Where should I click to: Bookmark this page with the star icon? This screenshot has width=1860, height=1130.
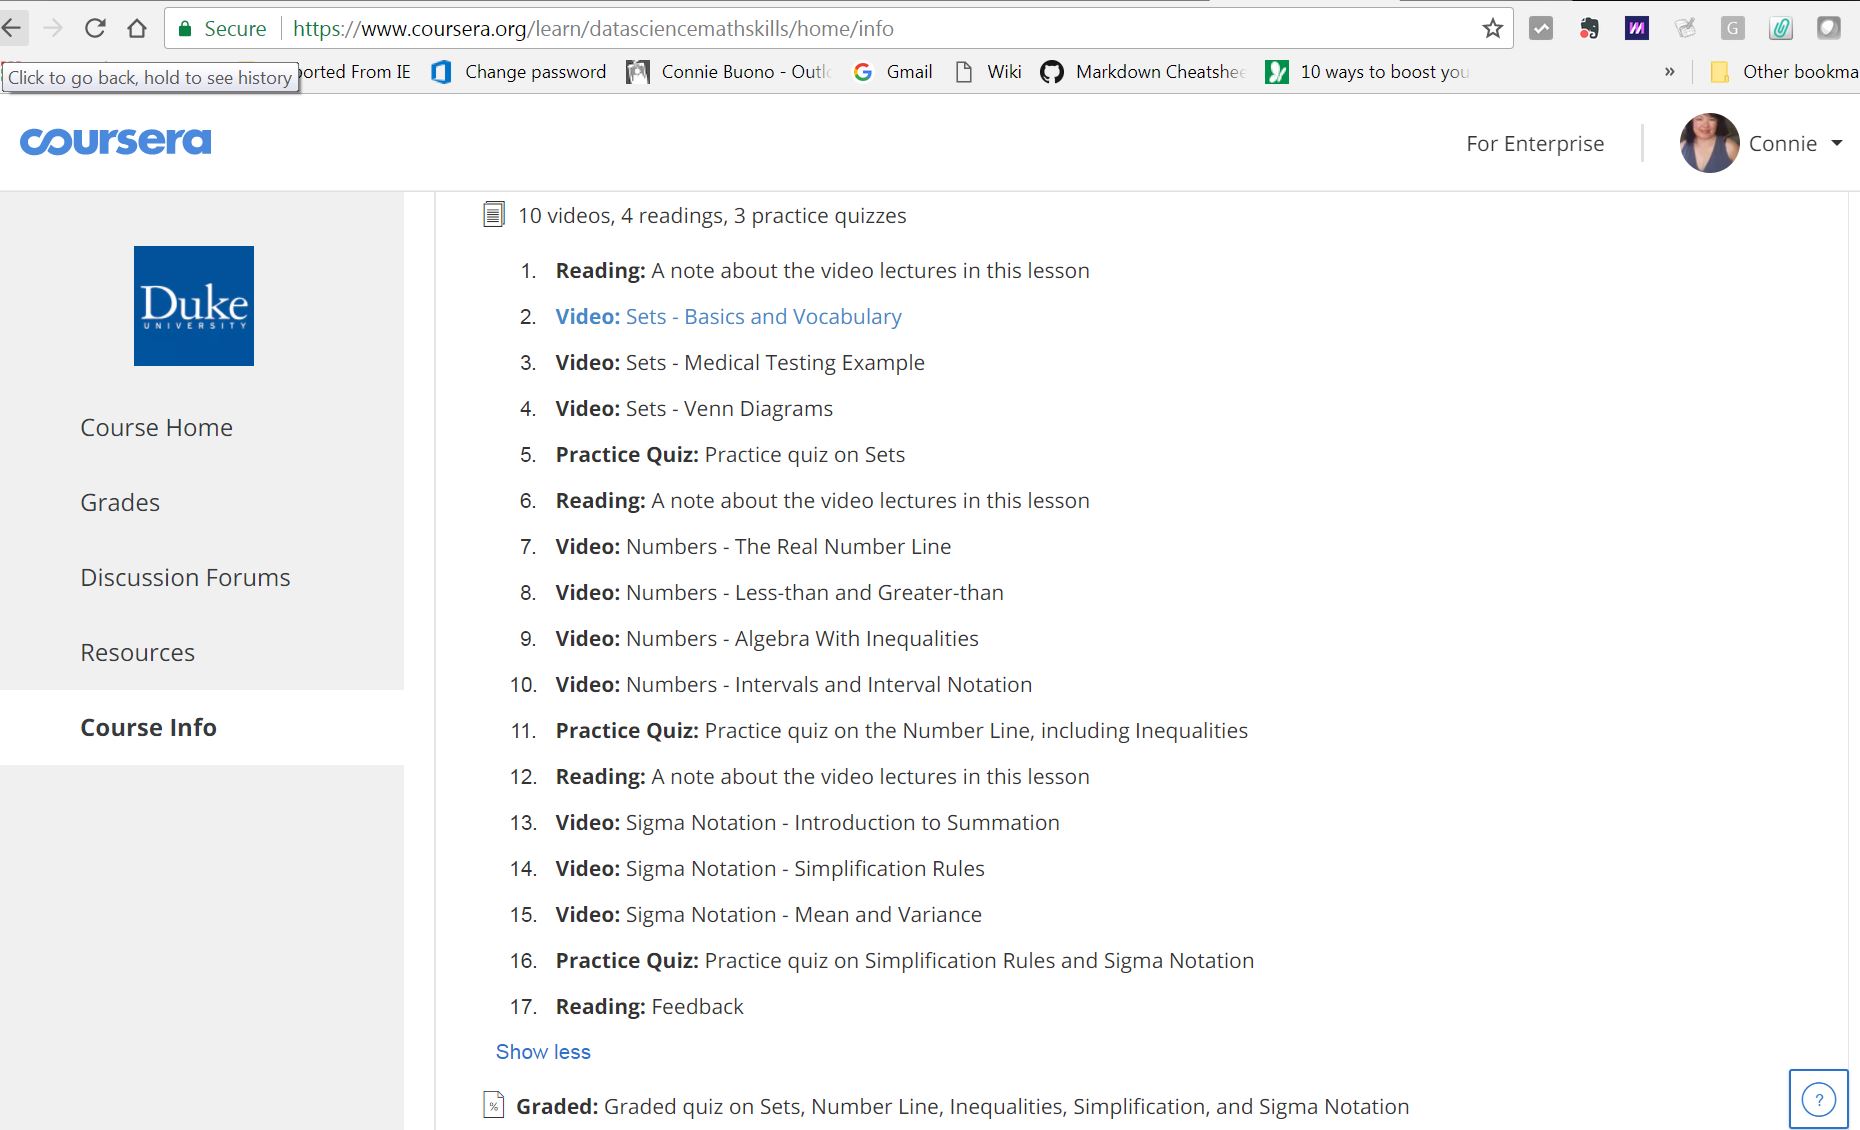click(x=1492, y=28)
